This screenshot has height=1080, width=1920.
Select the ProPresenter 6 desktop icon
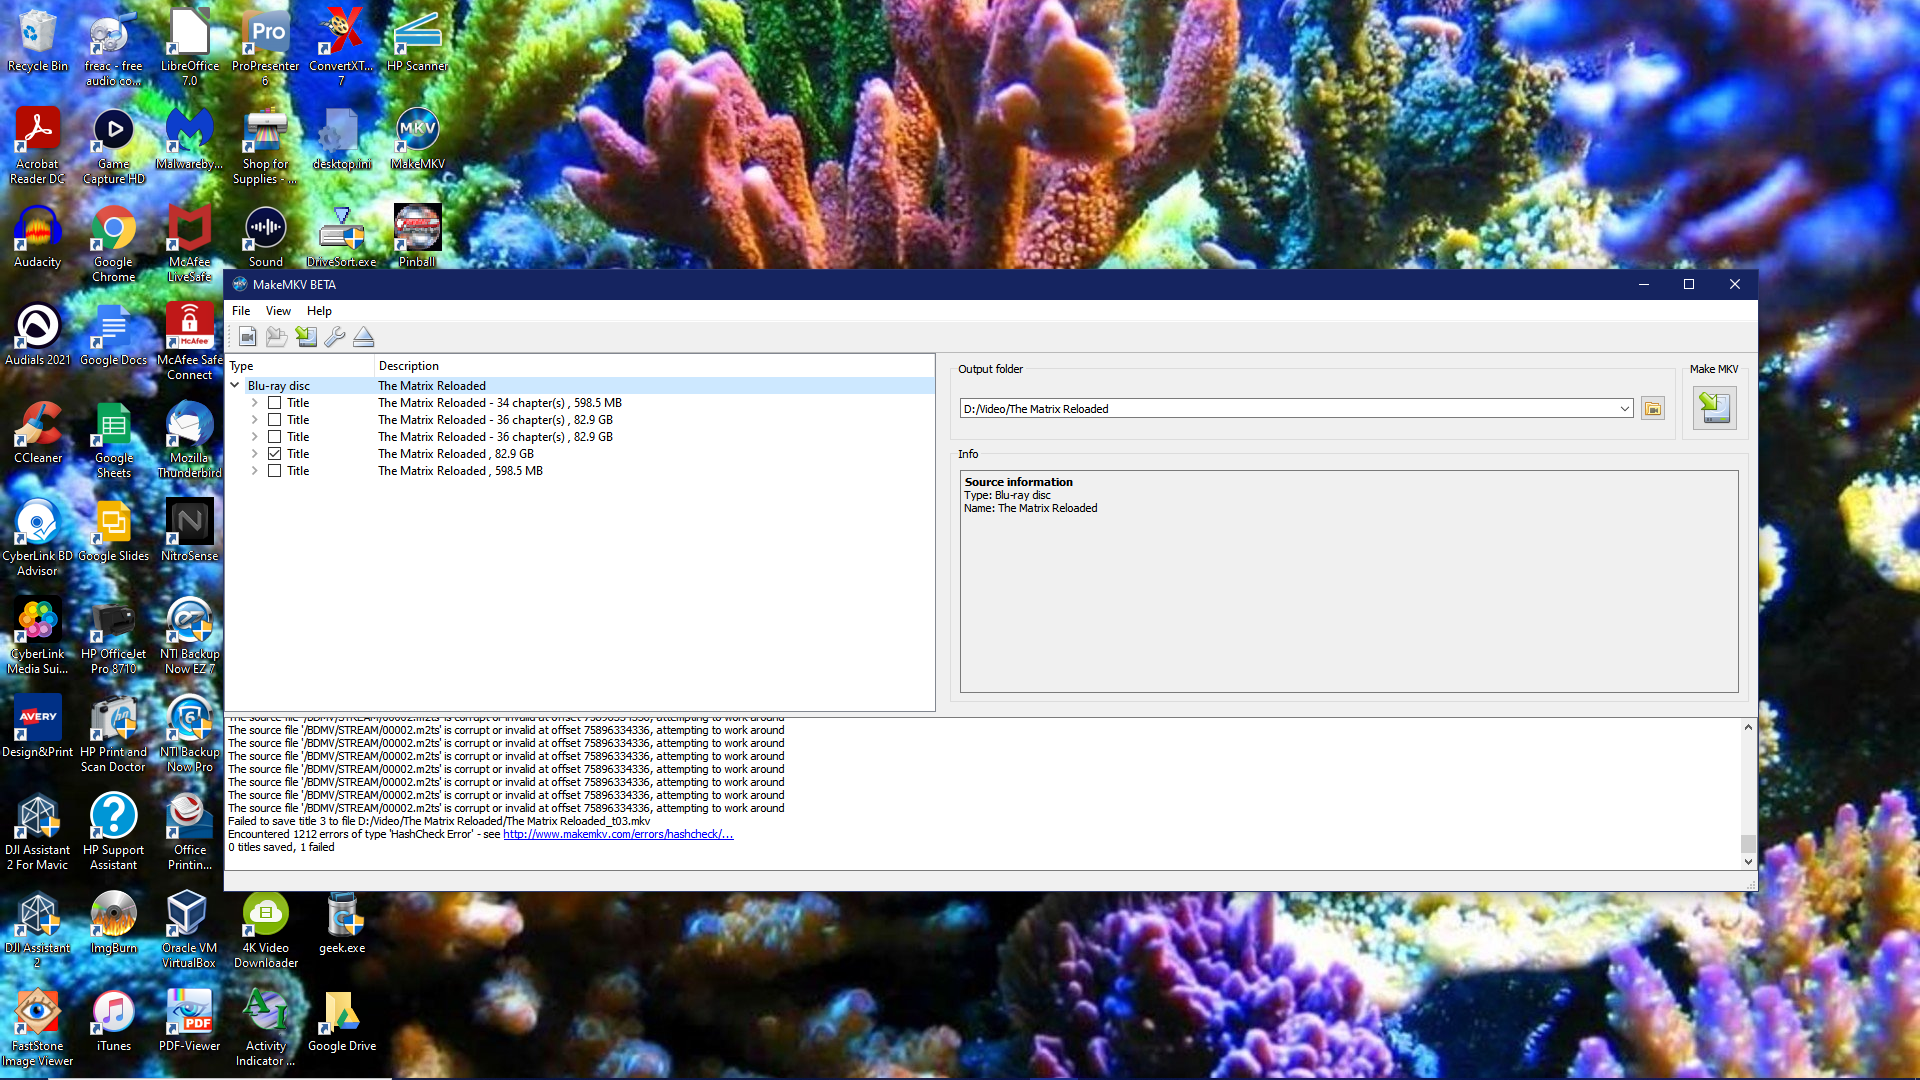tap(266, 48)
